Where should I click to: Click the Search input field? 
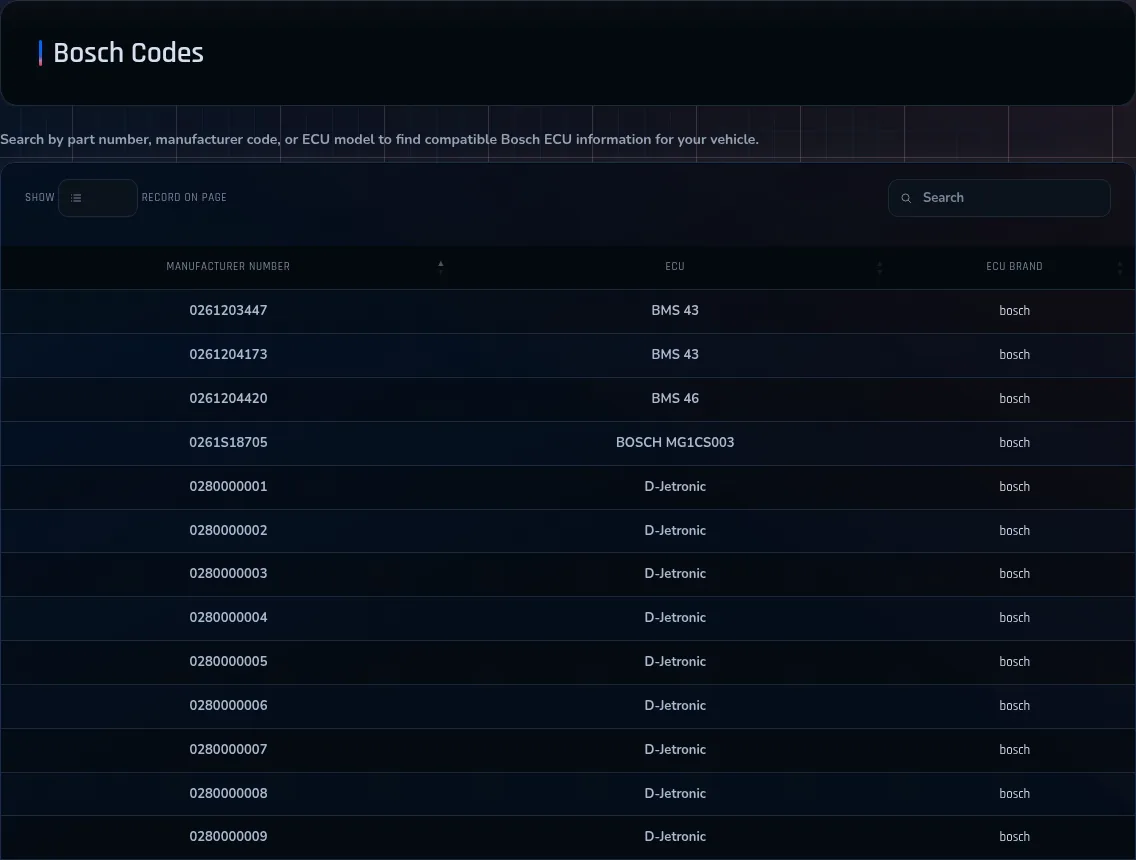click(x=999, y=198)
